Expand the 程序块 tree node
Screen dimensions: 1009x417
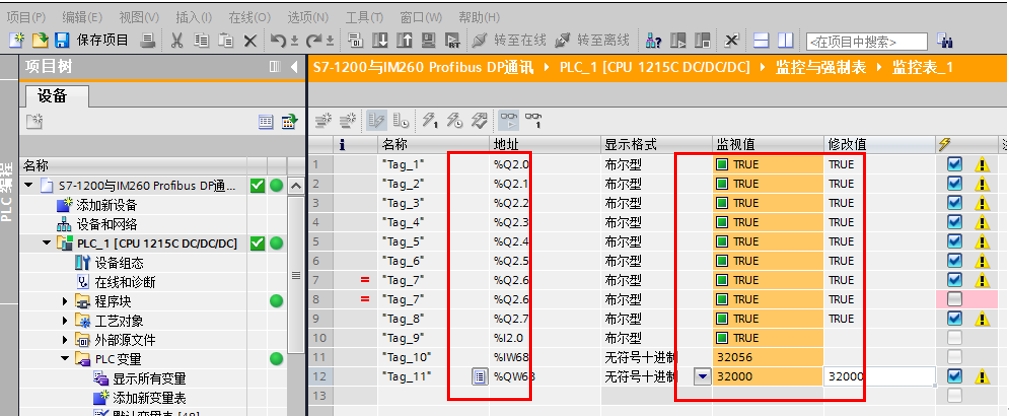point(66,301)
